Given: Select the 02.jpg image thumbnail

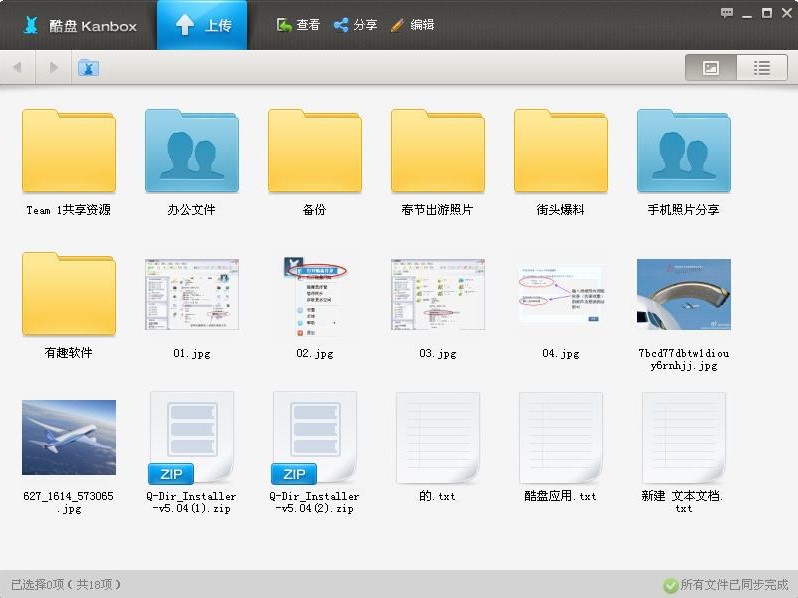Looking at the screenshot, I should pos(314,293).
